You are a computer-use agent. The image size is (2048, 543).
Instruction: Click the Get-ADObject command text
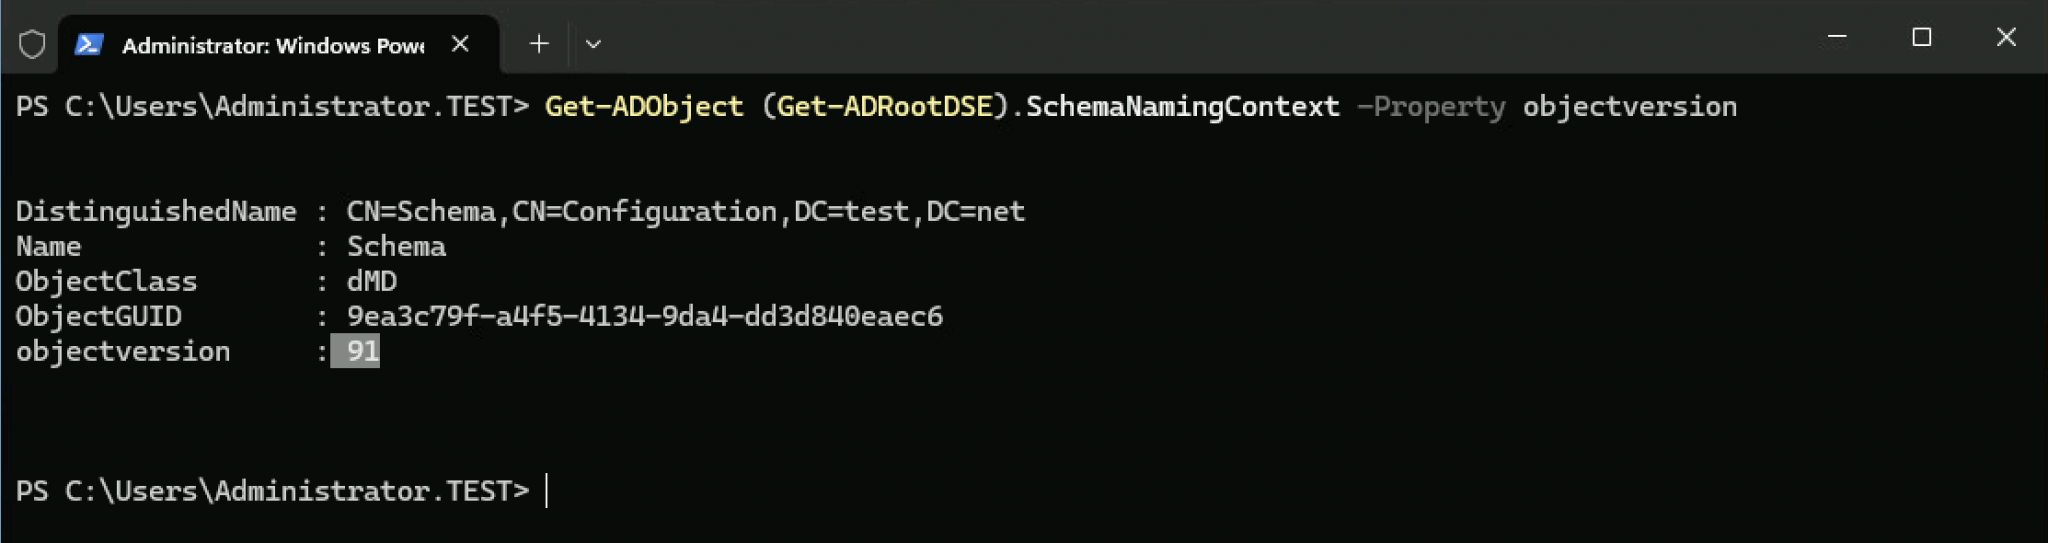point(644,106)
